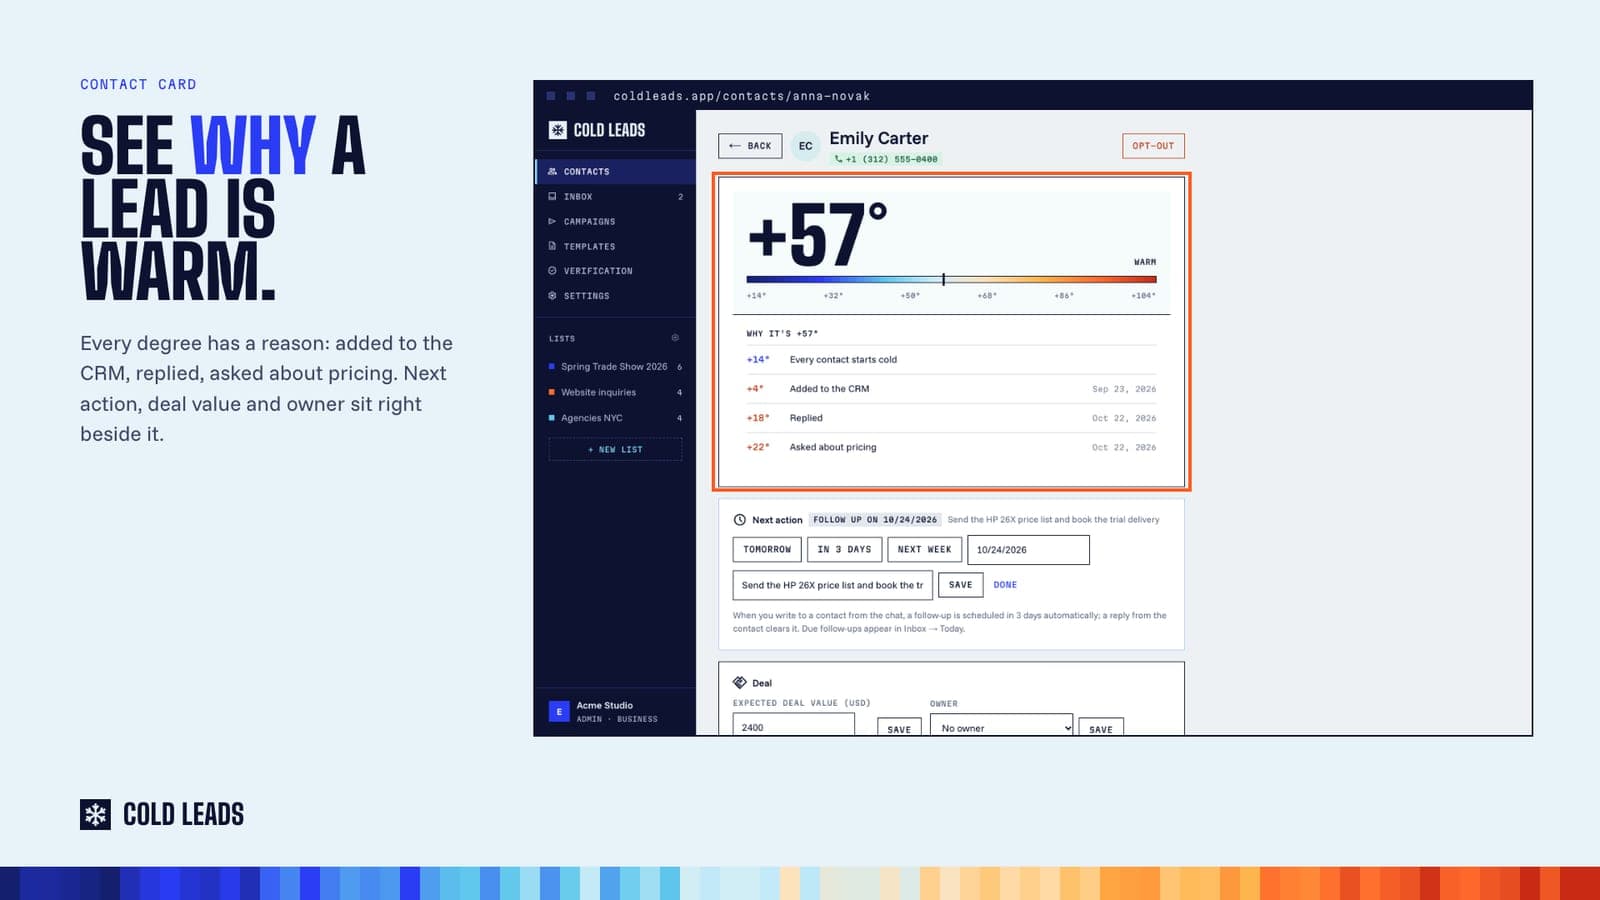The width and height of the screenshot is (1600, 900).
Task: Click the temperature gradient bar marker
Action: click(943, 280)
